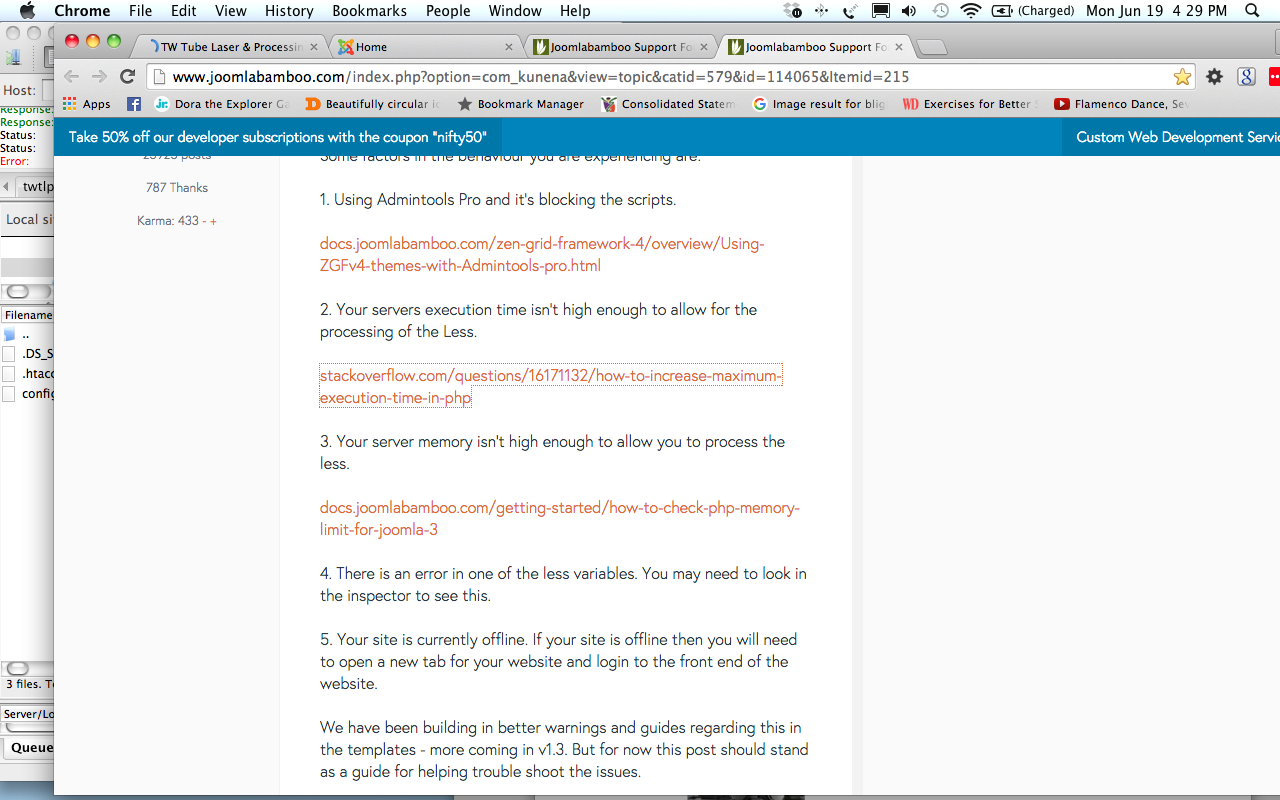Open Dora the Explorer bookmark
The image size is (1280, 800).
tap(221, 104)
